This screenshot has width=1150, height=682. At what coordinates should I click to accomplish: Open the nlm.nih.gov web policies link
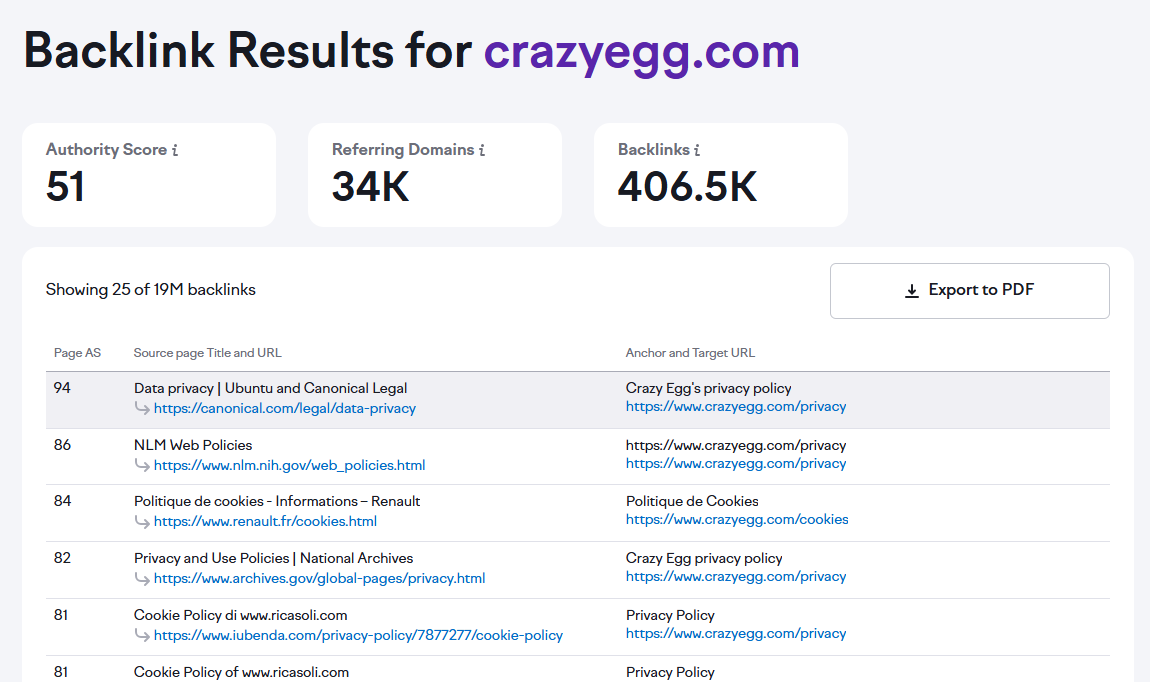tap(290, 465)
